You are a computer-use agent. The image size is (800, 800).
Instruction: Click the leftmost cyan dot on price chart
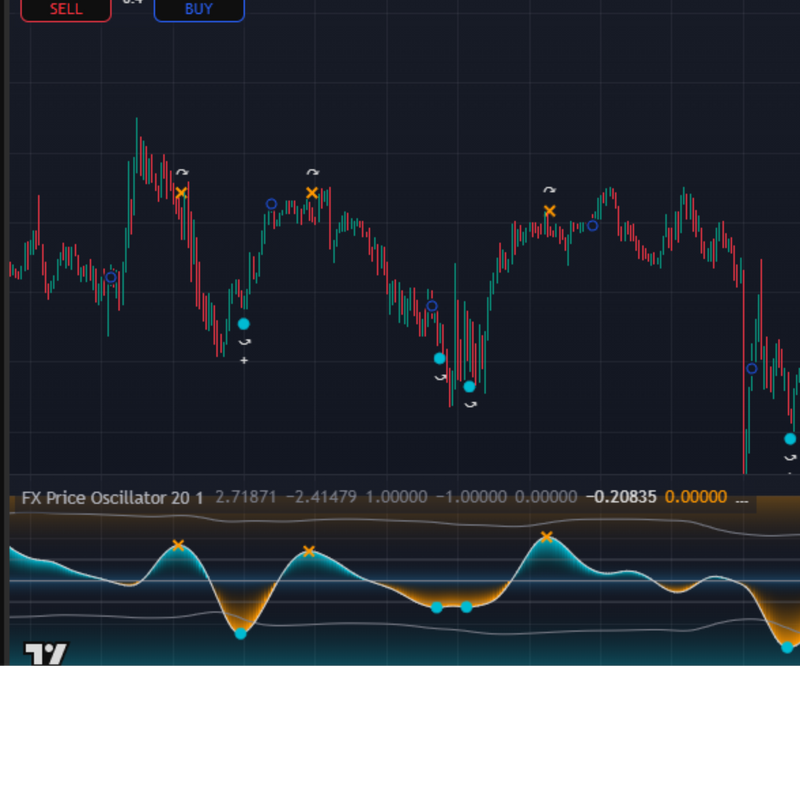click(244, 324)
